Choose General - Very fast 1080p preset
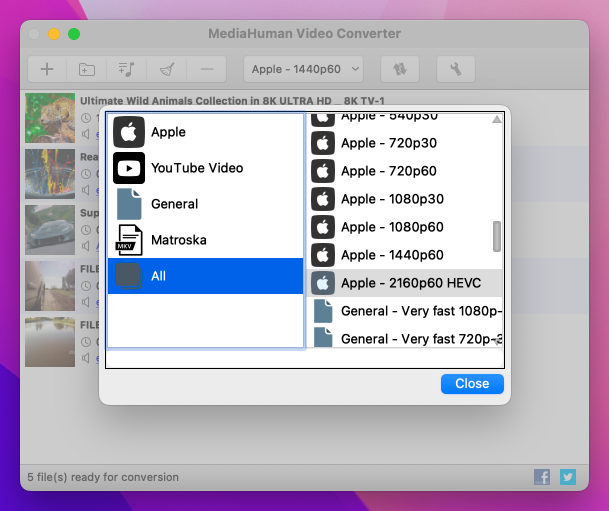Screen dimensions: 609x511 [420, 311]
